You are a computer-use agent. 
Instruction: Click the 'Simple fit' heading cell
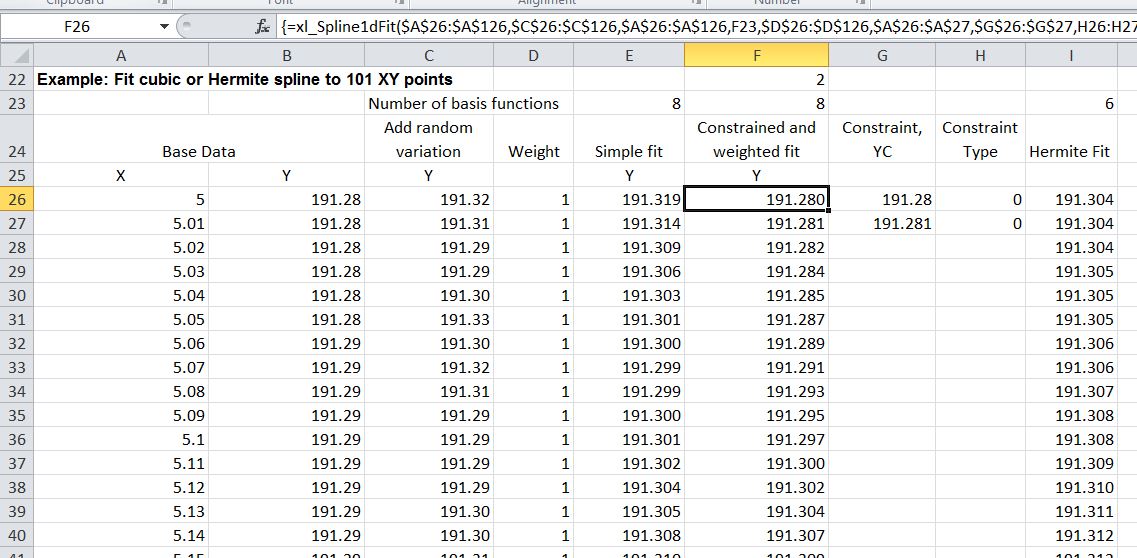coord(628,151)
